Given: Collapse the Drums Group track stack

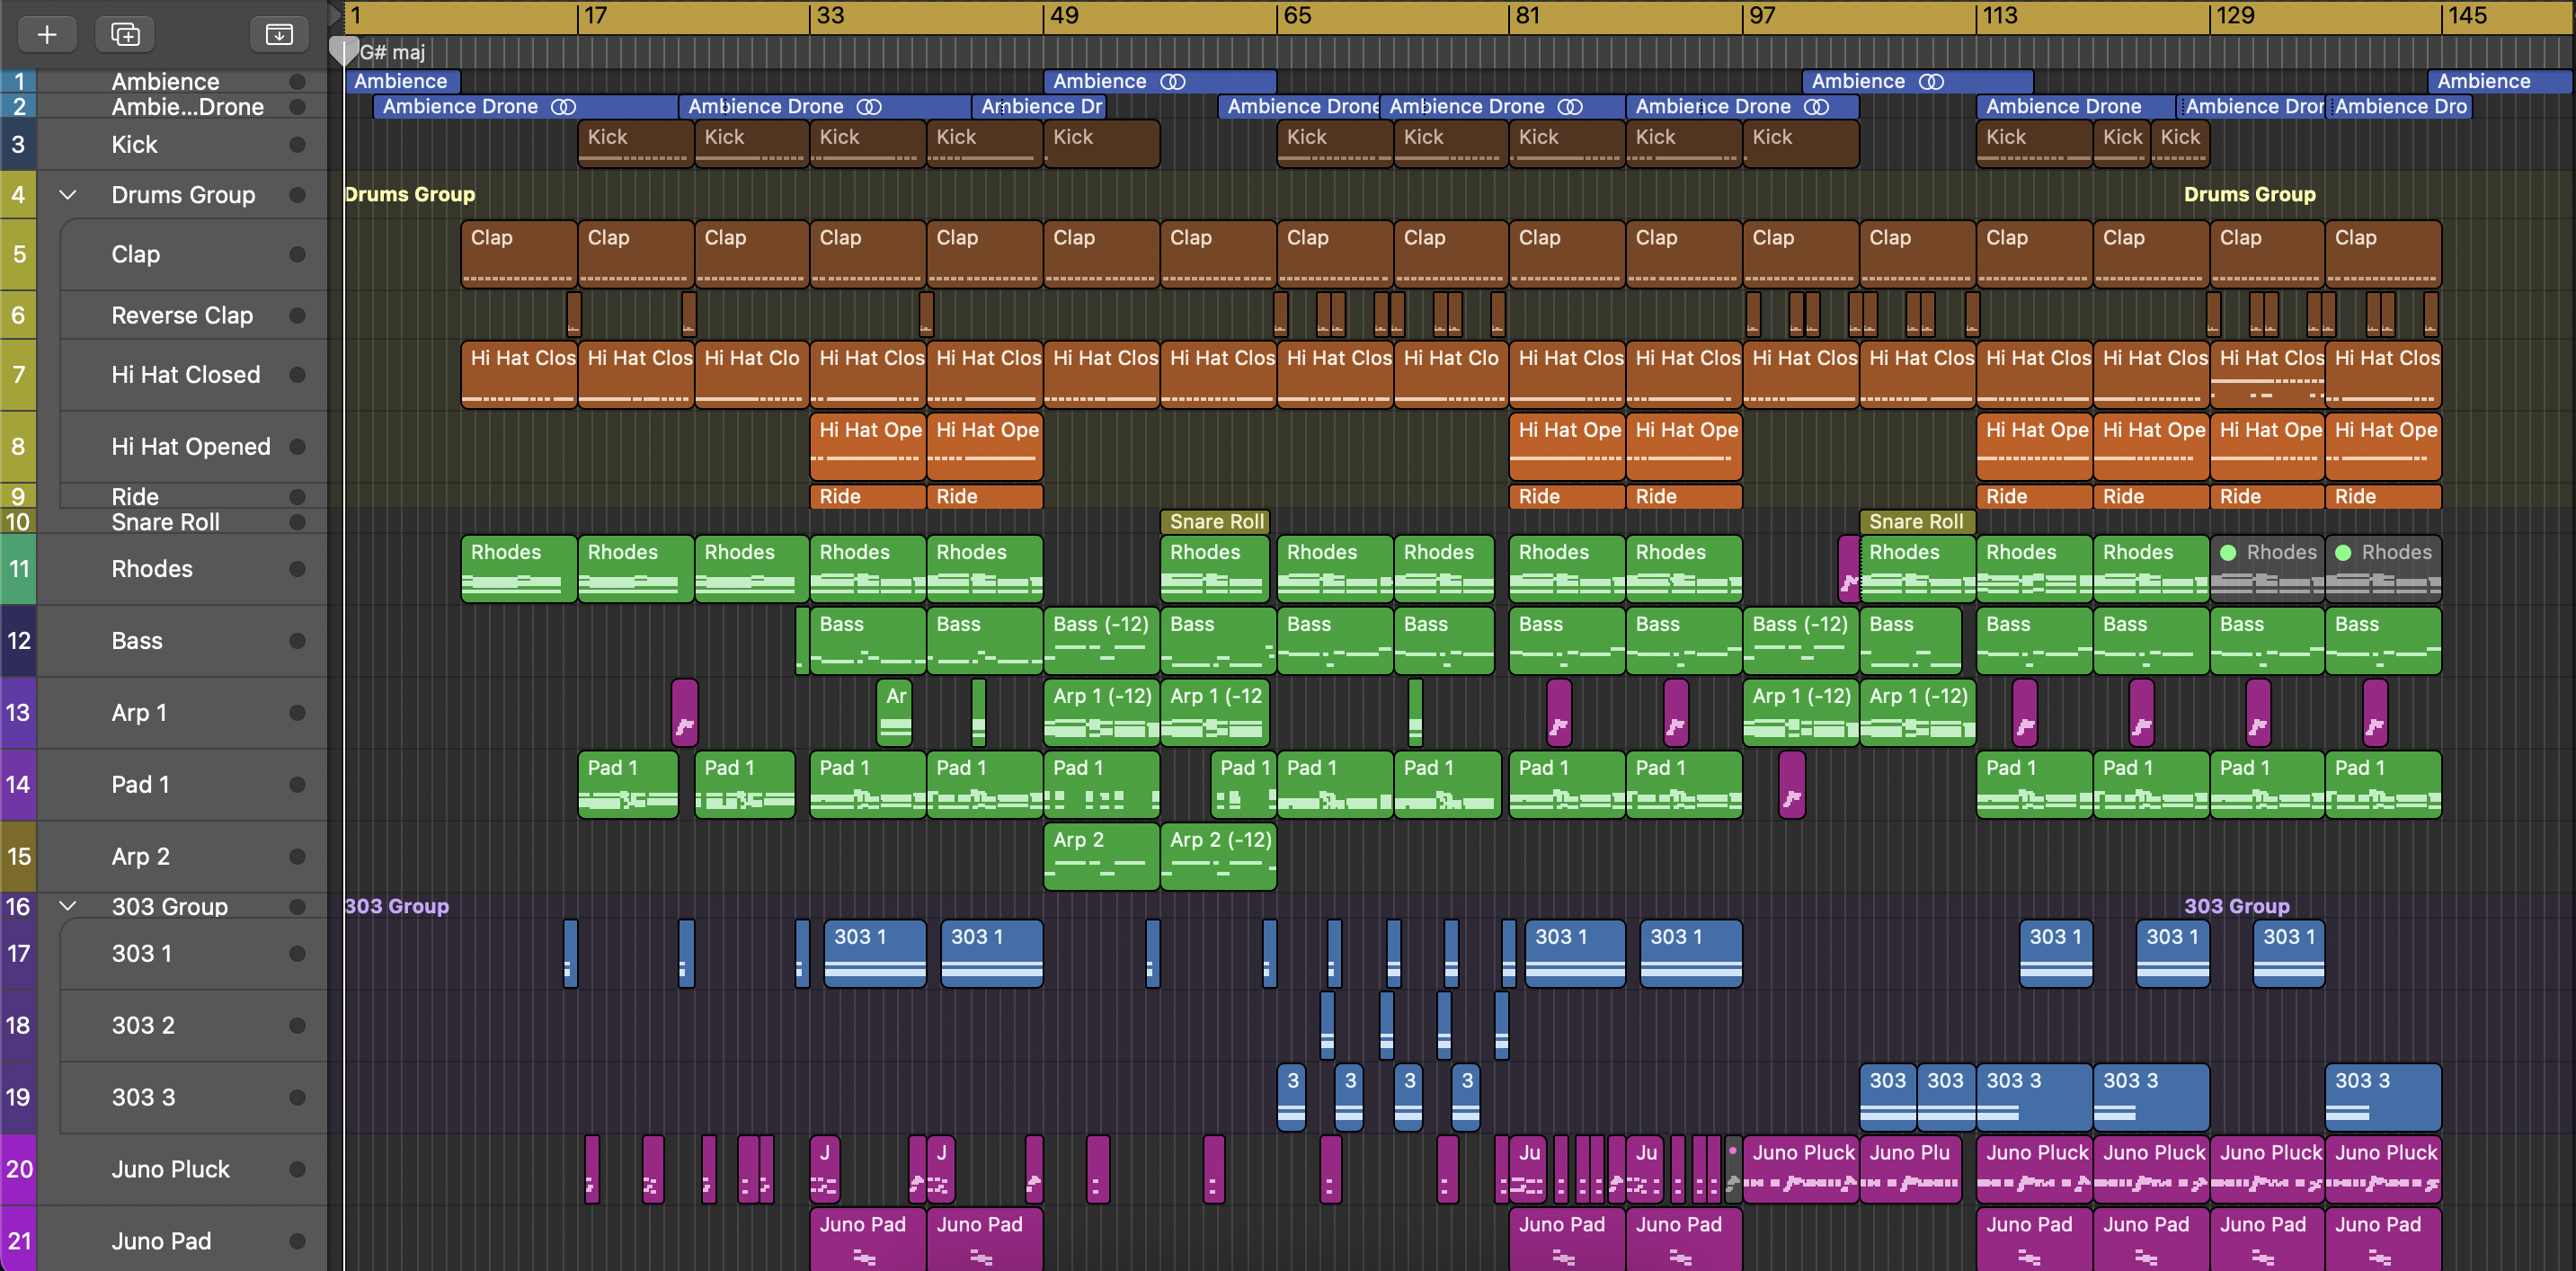Looking at the screenshot, I should [68, 195].
